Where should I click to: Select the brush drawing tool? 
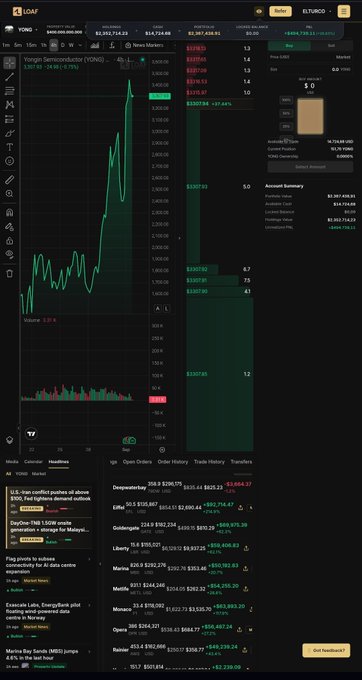10,133
